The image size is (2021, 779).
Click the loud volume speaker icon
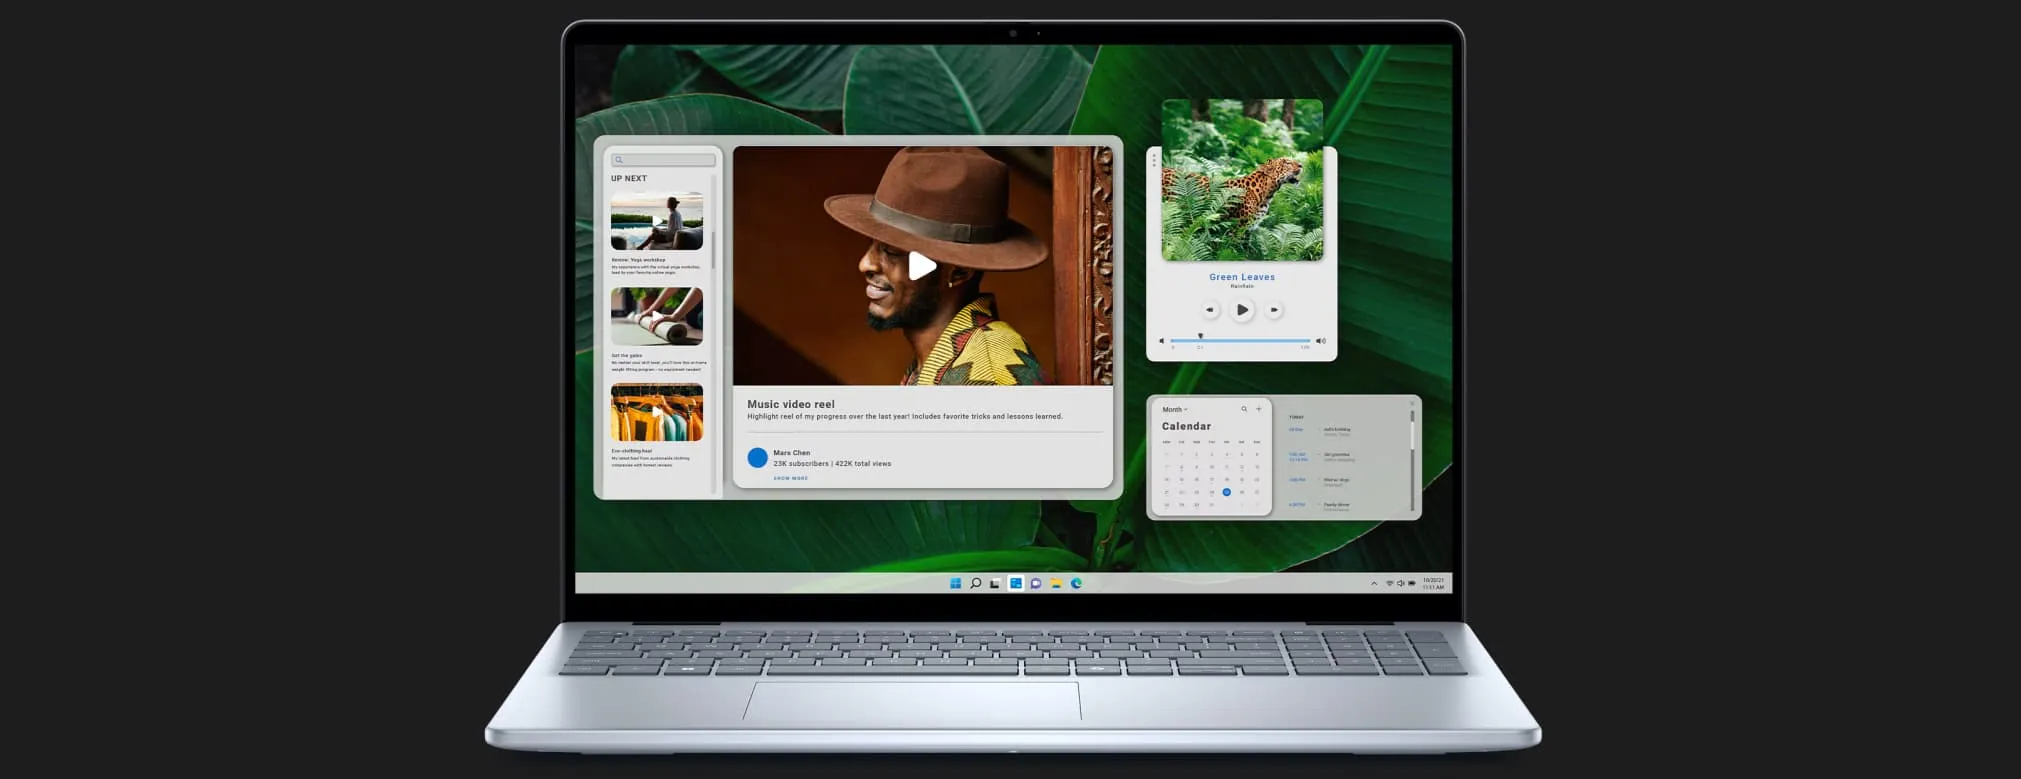coord(1321,341)
